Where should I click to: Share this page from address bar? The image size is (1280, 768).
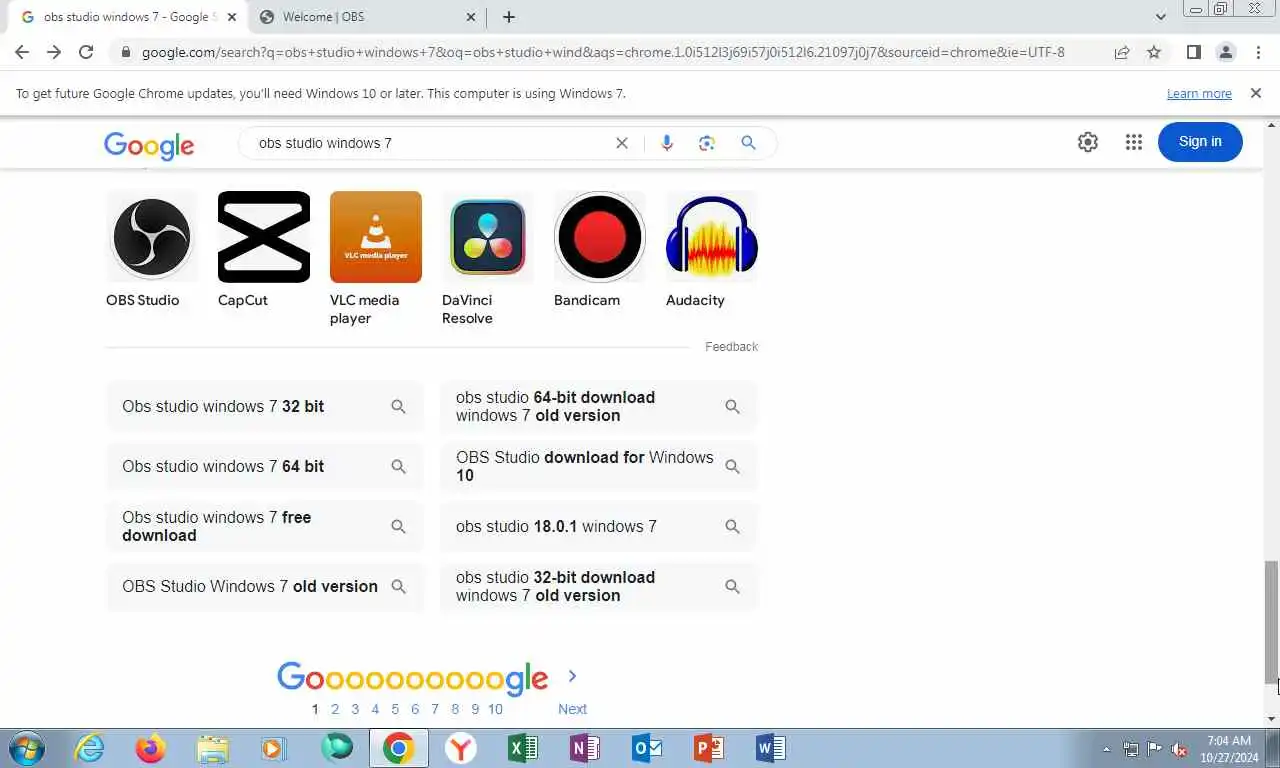coord(1122,52)
